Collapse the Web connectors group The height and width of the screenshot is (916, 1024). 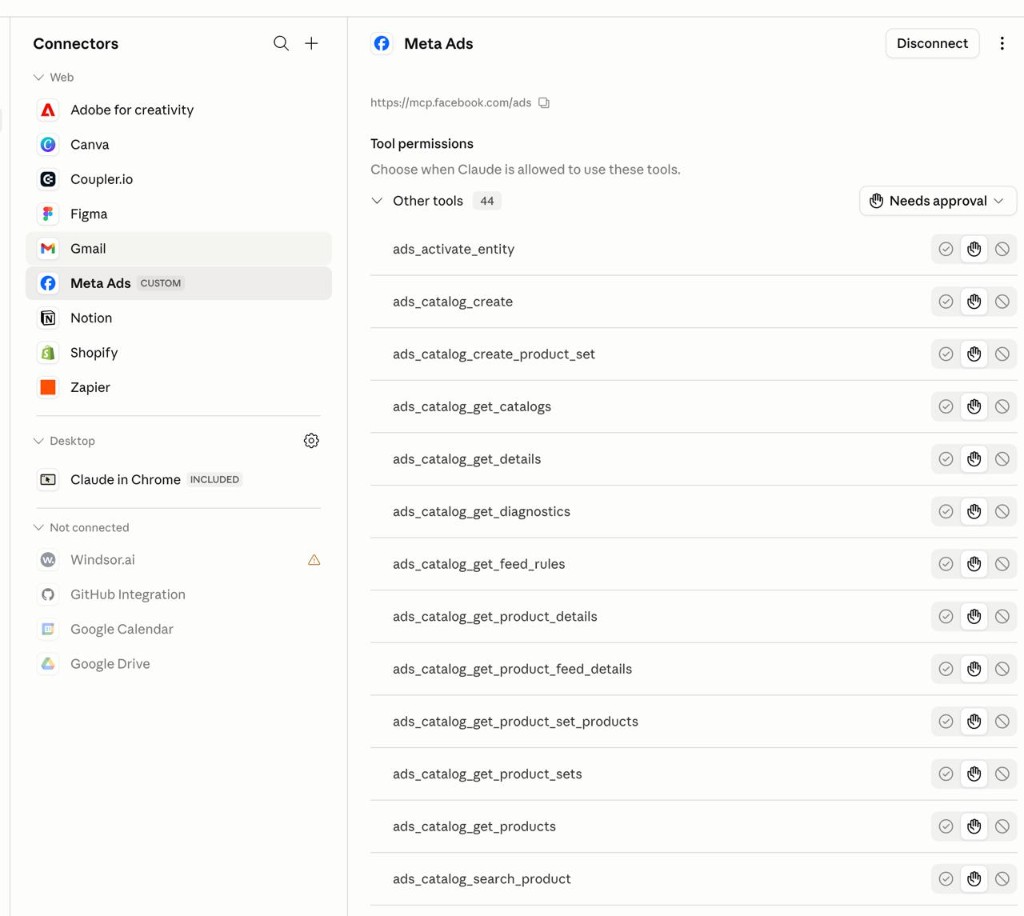39,77
